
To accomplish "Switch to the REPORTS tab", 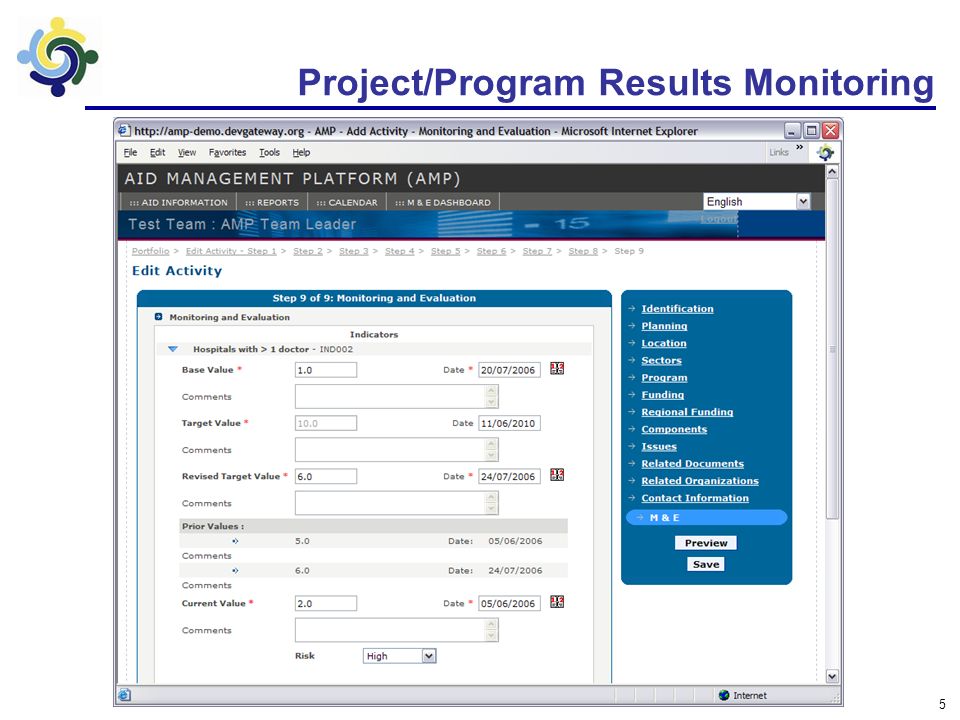I will 271,202.
